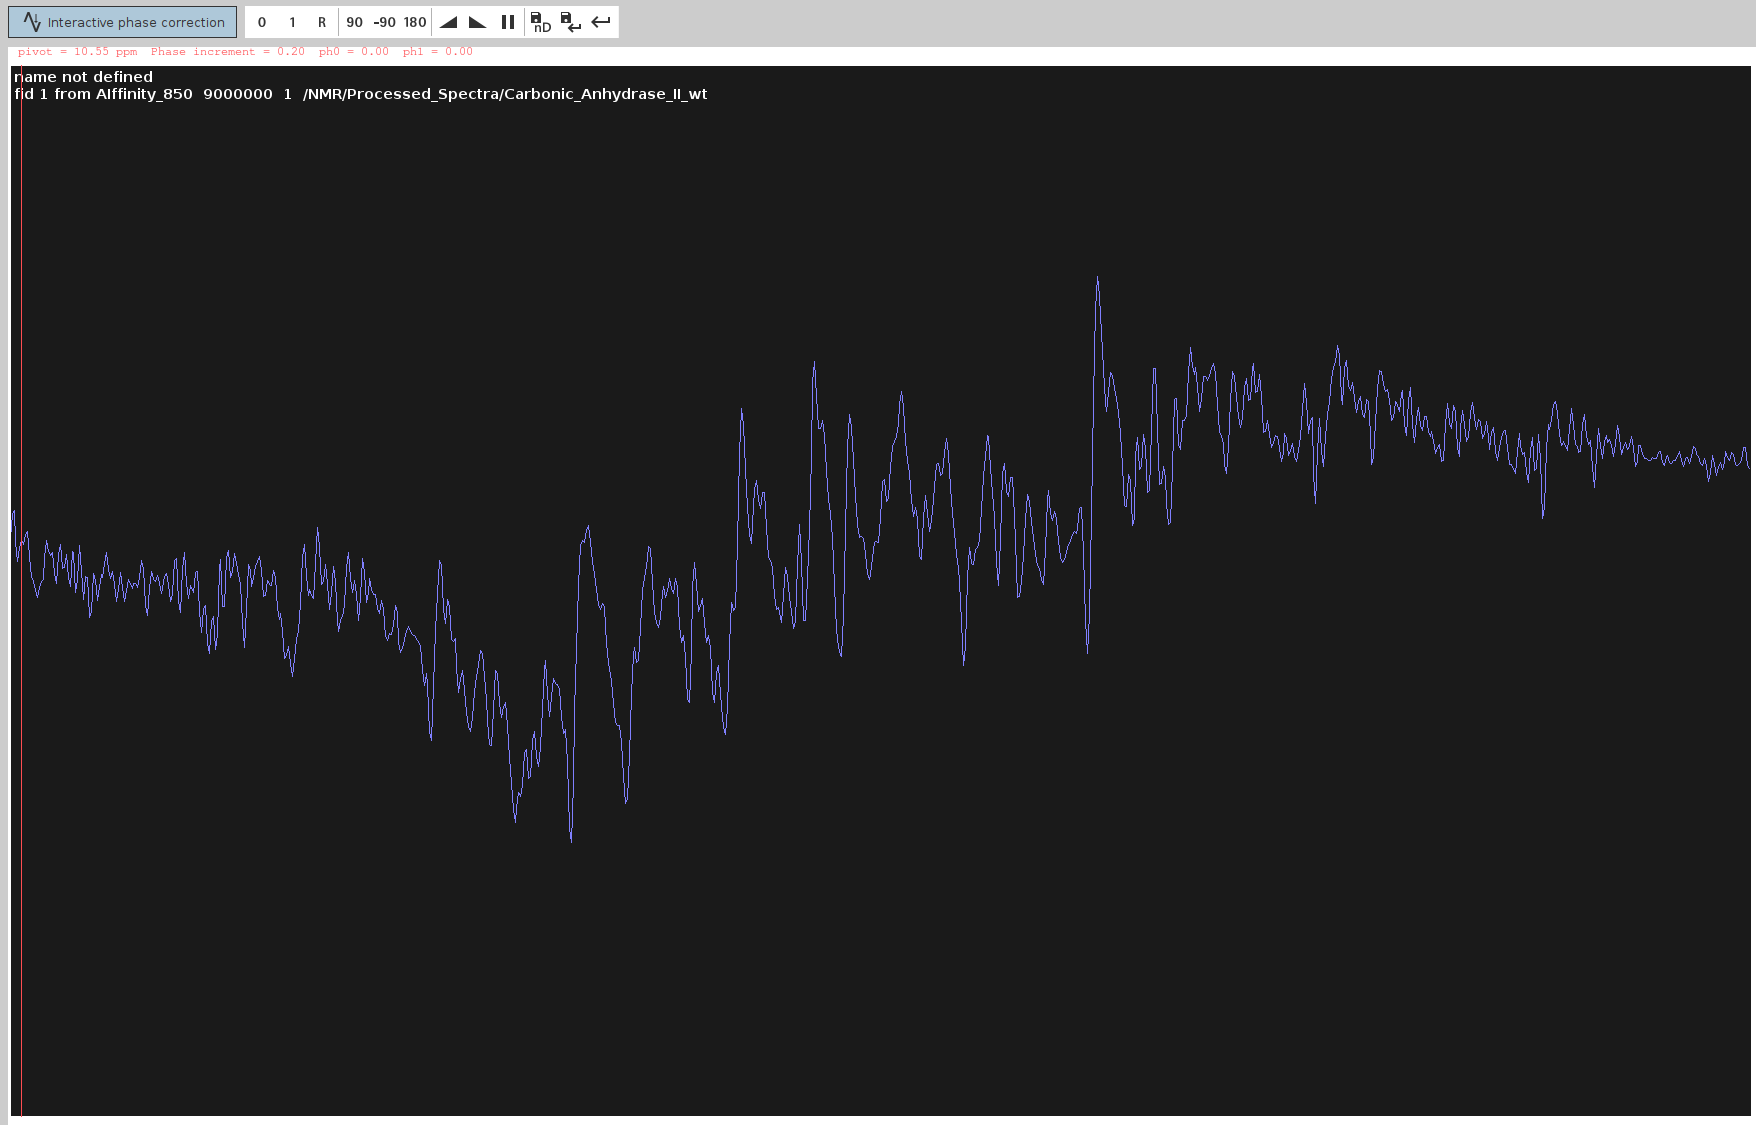
Task: Click the rising ramp increase-sensitivity icon
Action: click(448, 22)
